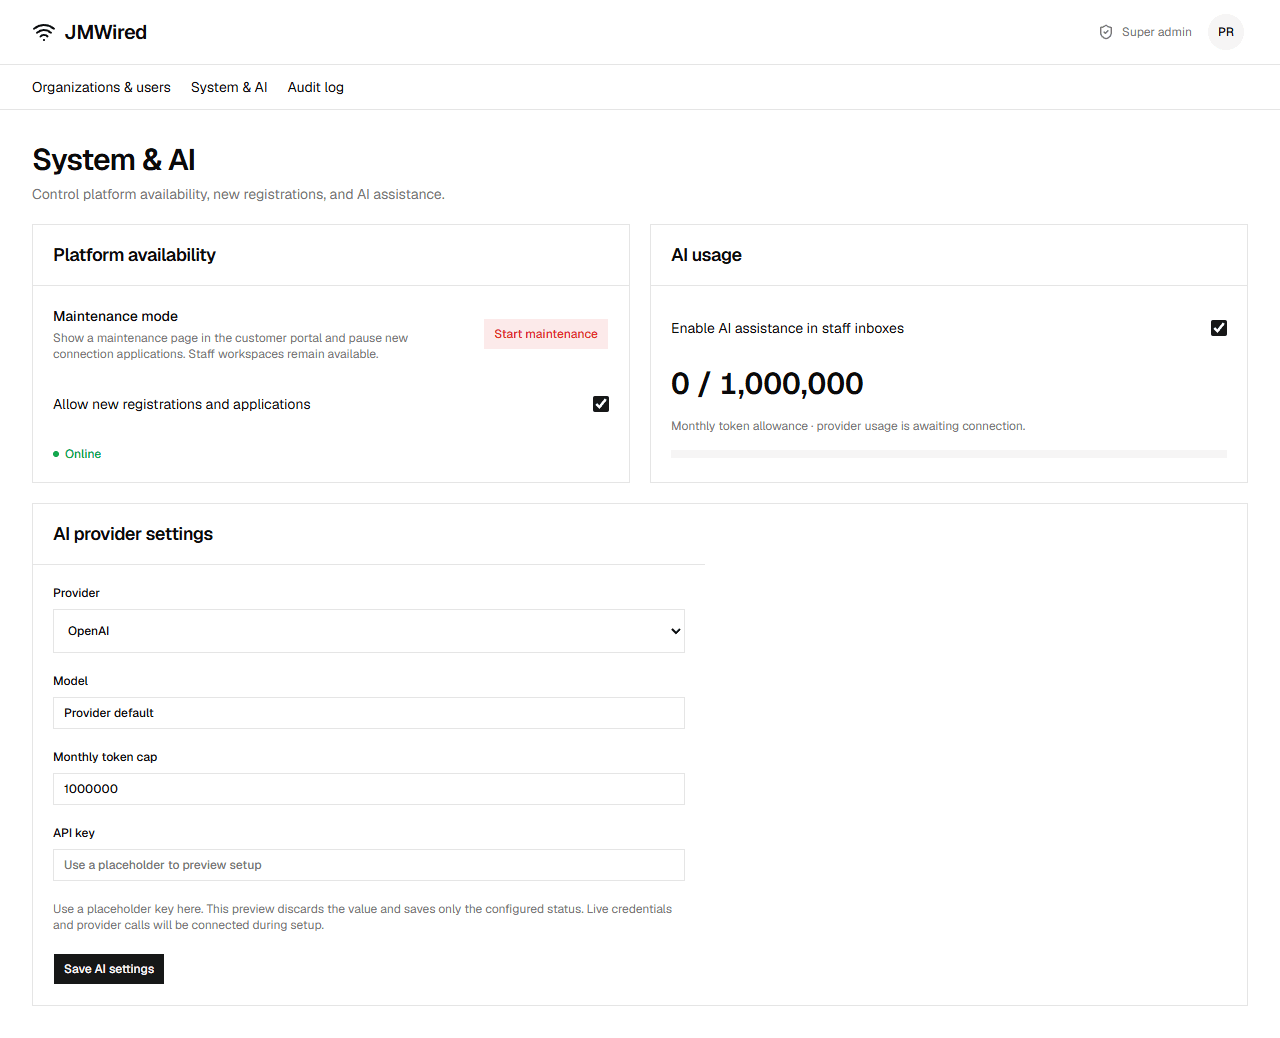Click the green Online status dot

tap(56, 454)
